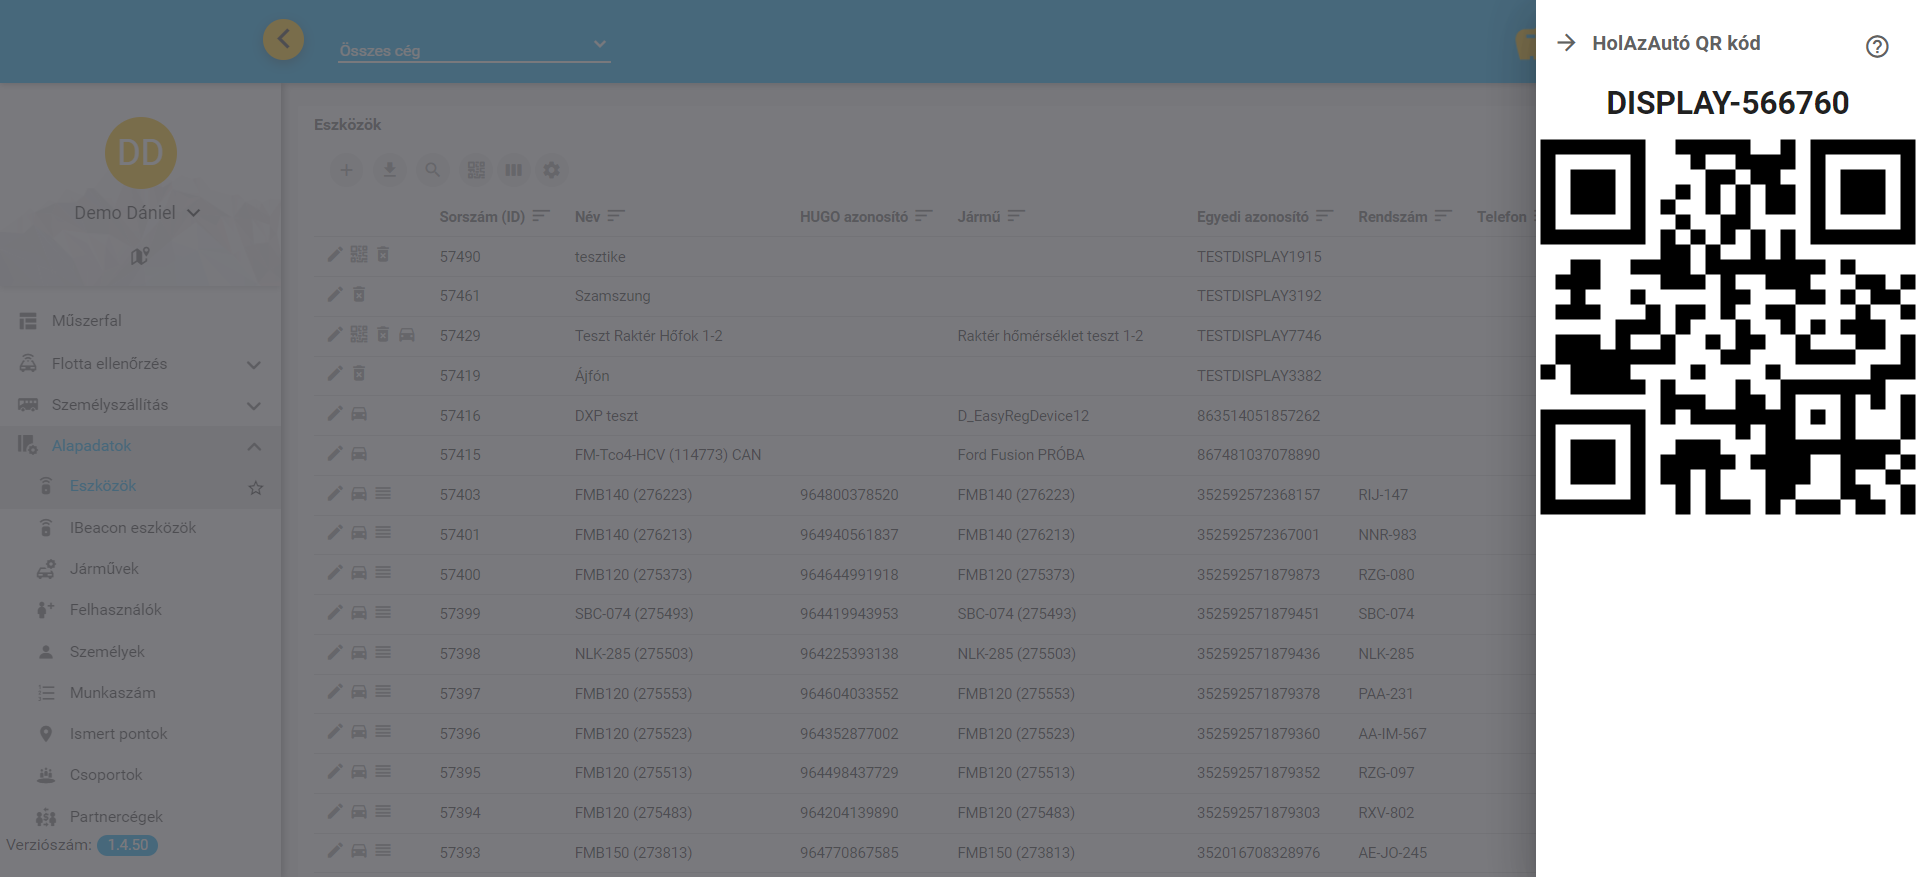Collapse the Alapadatok section

coord(254,446)
